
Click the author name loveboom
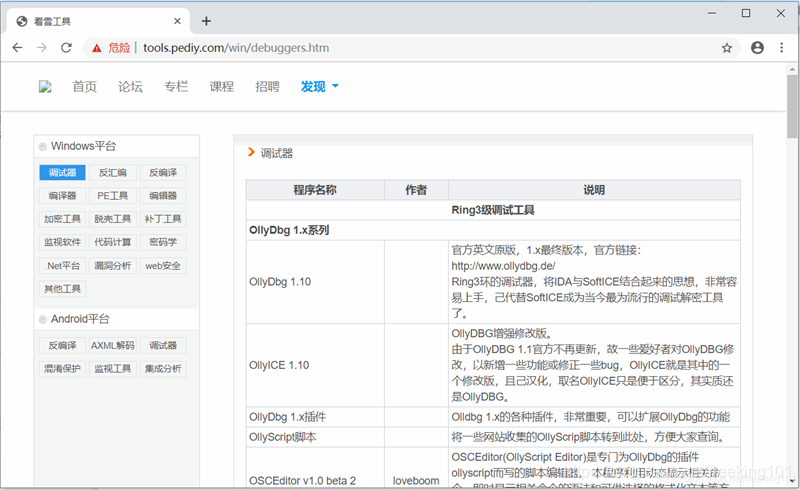click(x=416, y=480)
